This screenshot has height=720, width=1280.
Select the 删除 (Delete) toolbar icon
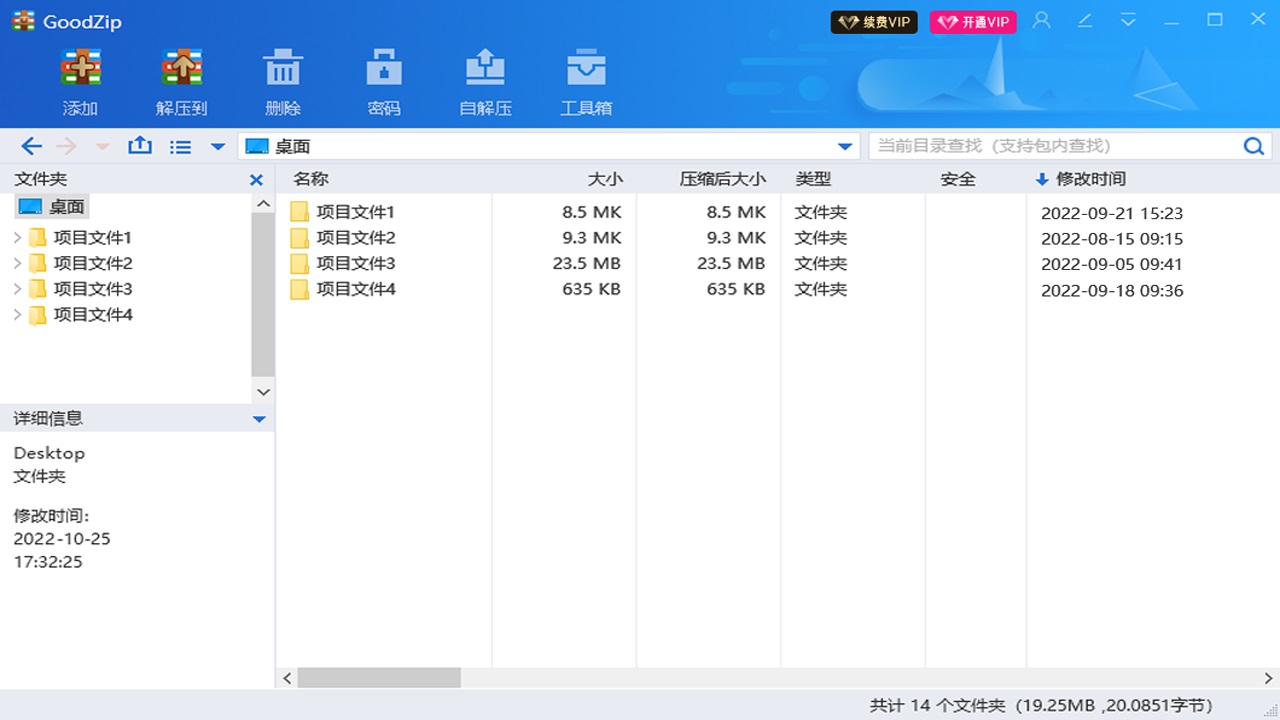[283, 80]
